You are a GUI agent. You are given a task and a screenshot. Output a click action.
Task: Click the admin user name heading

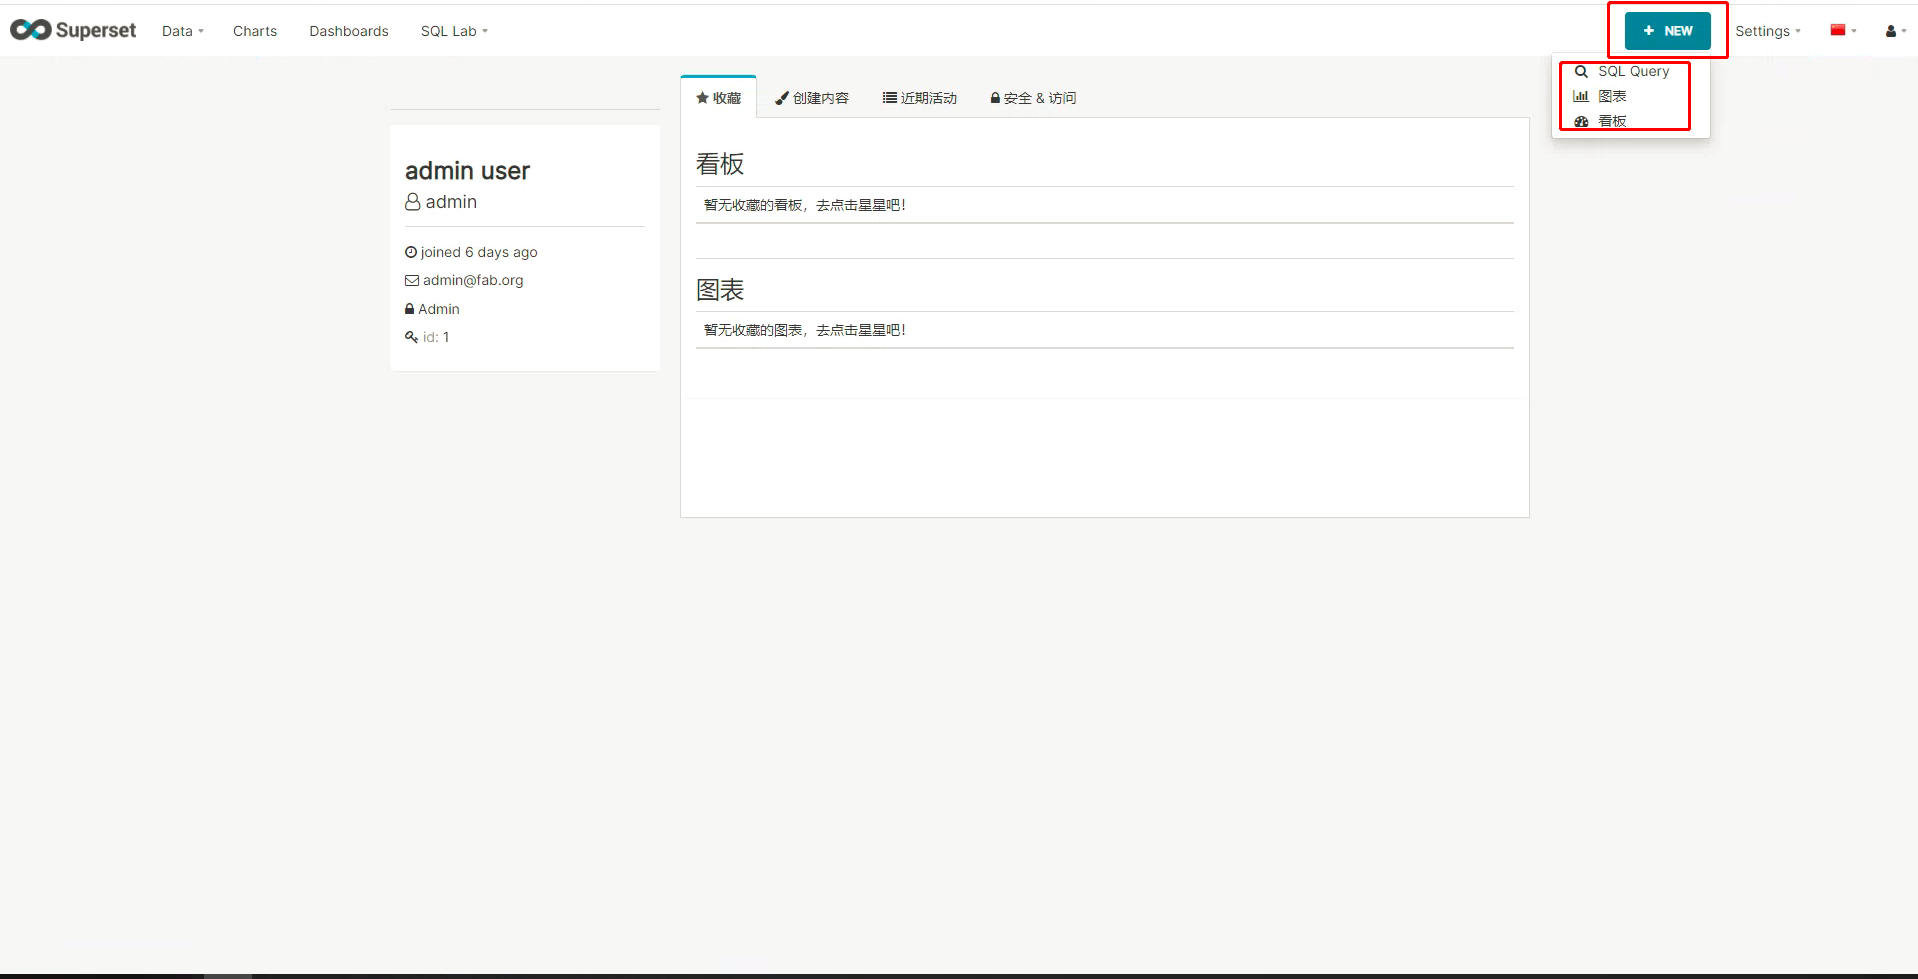(x=467, y=171)
